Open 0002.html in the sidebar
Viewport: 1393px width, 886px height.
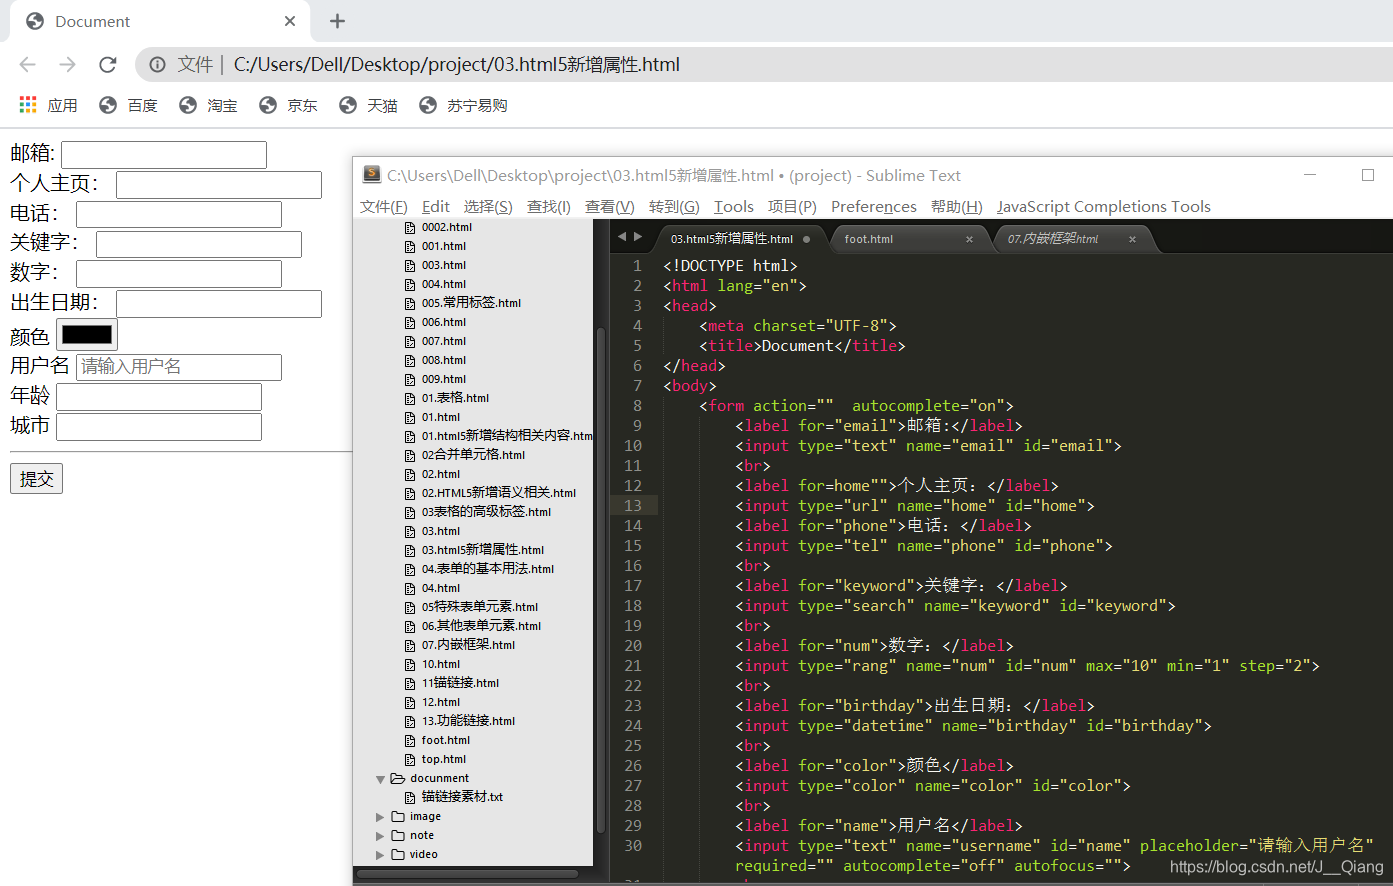coord(446,227)
